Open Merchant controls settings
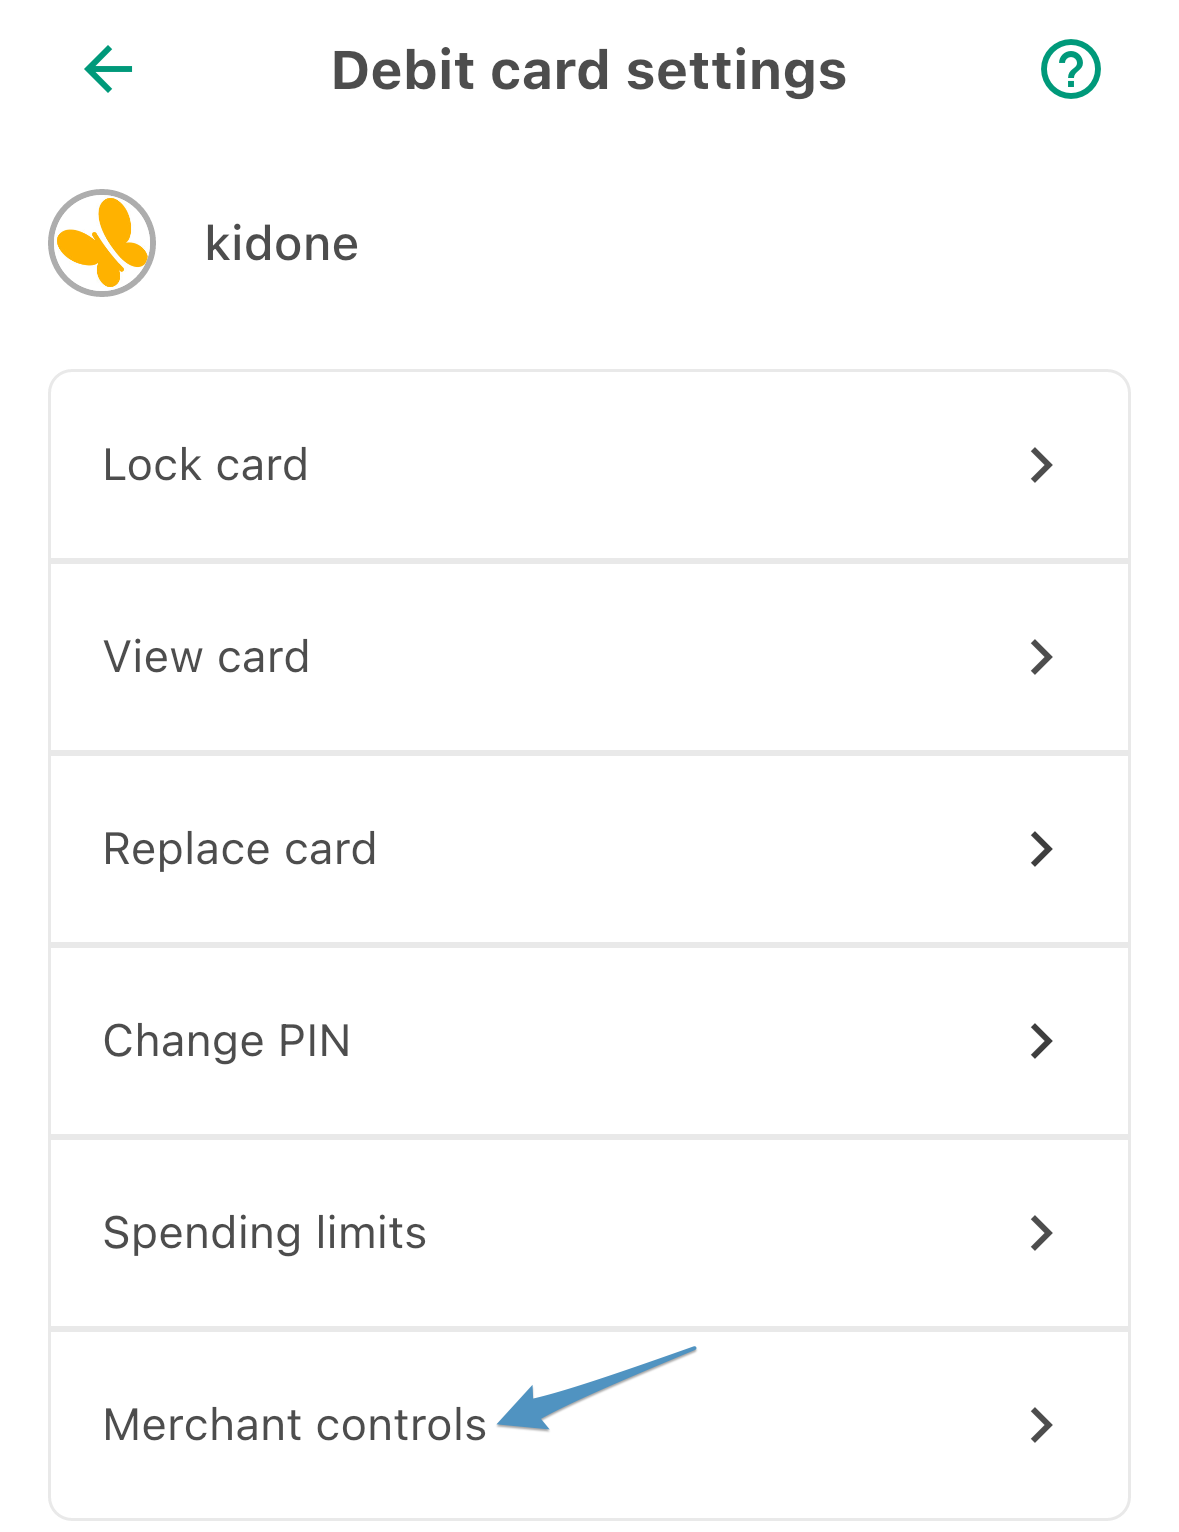1179x1532 pixels. pyautogui.click(x=589, y=1425)
